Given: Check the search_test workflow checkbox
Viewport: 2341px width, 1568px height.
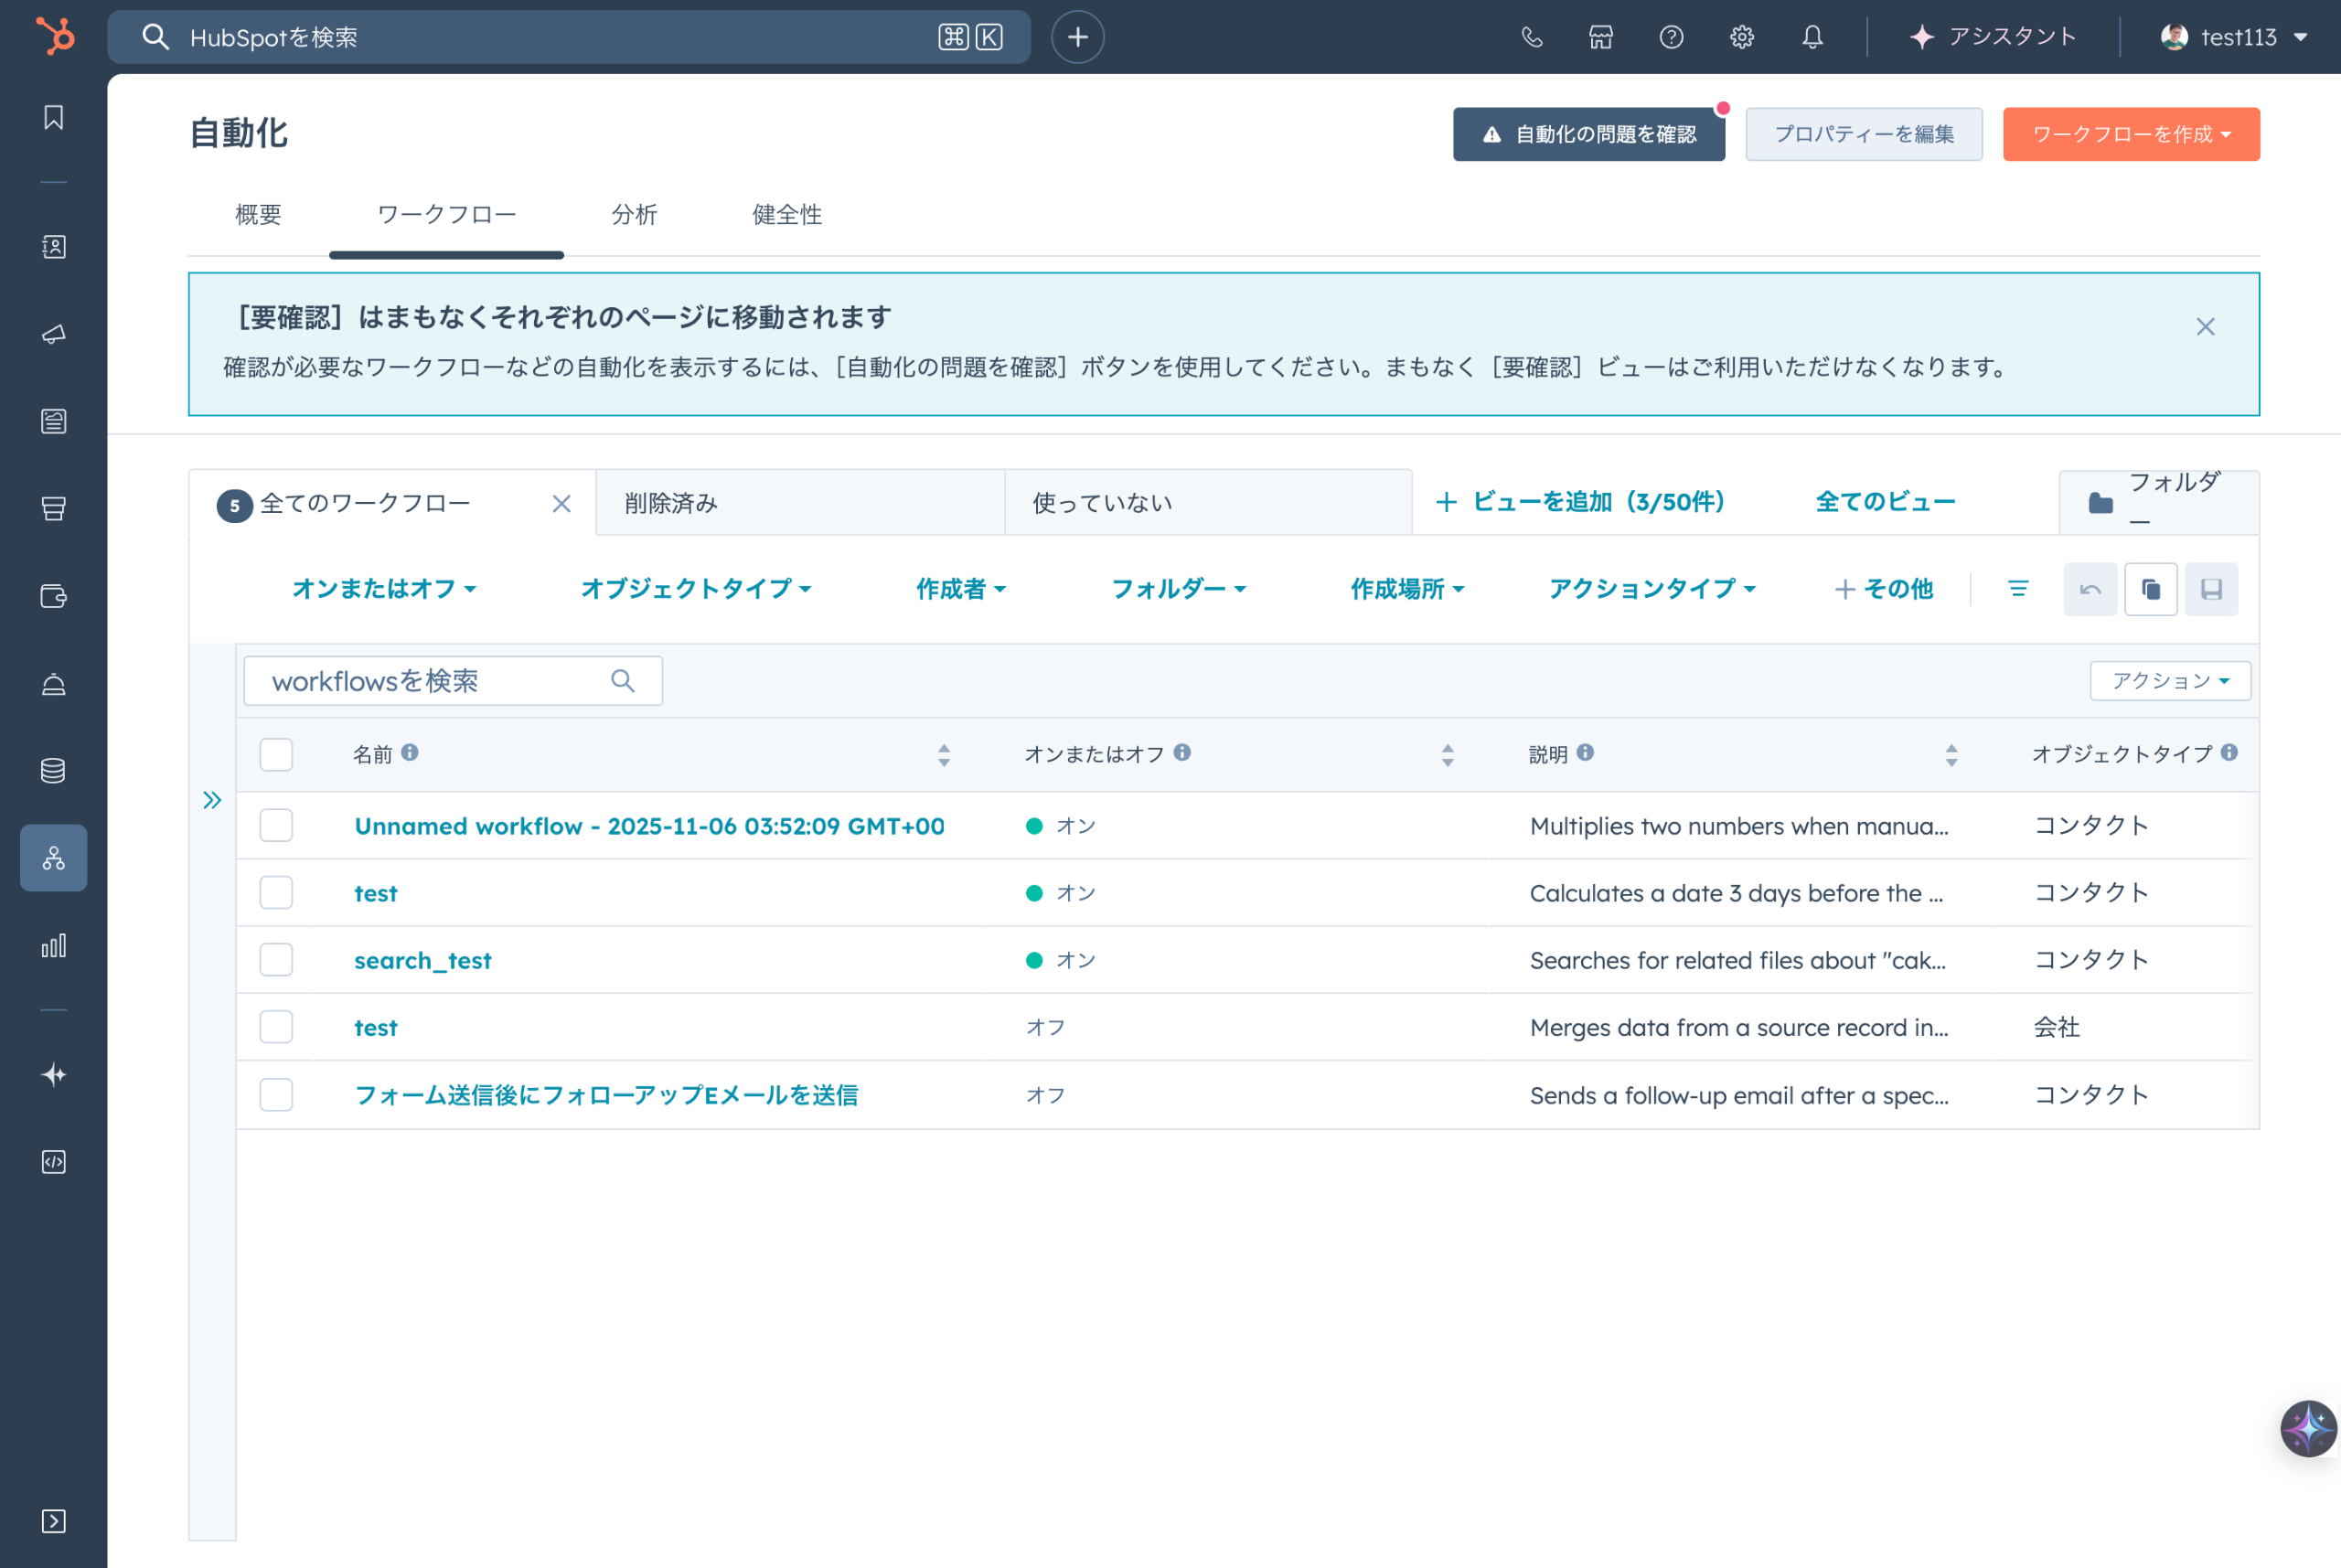Looking at the screenshot, I should tap(276, 960).
